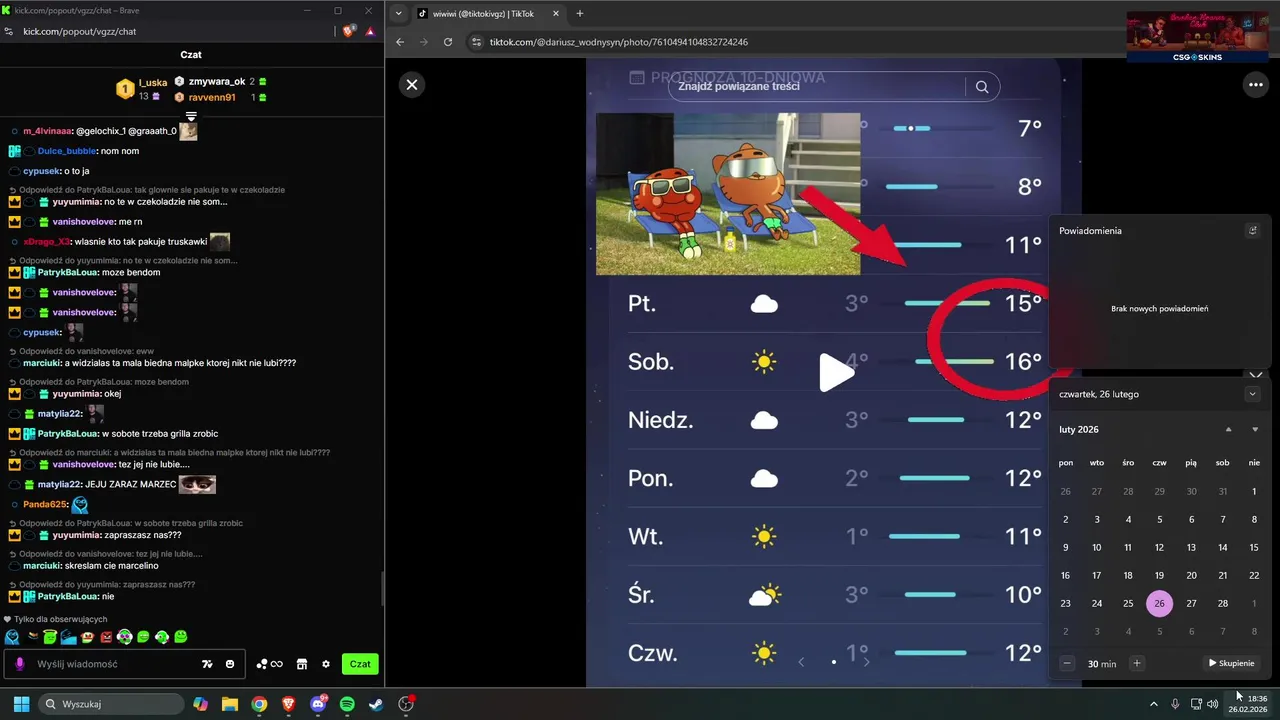Image resolution: width=1280 pixels, height=720 pixels.
Task: Click the luty 2026 month header
Action: pos(1079,429)
